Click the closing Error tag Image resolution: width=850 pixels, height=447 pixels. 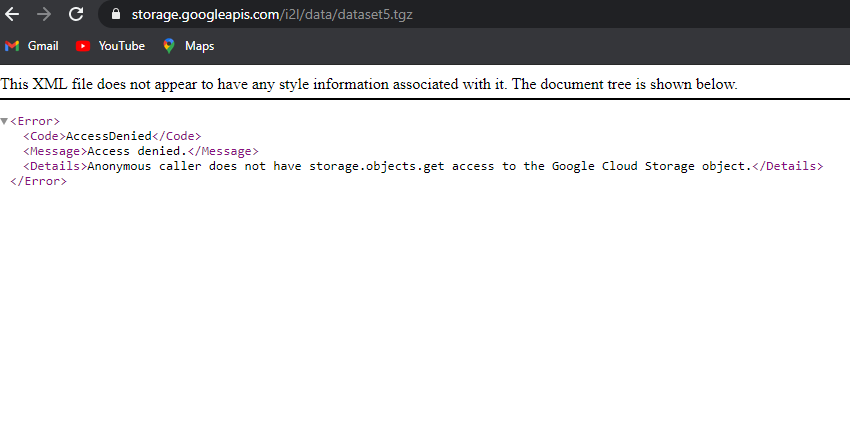[38, 181]
